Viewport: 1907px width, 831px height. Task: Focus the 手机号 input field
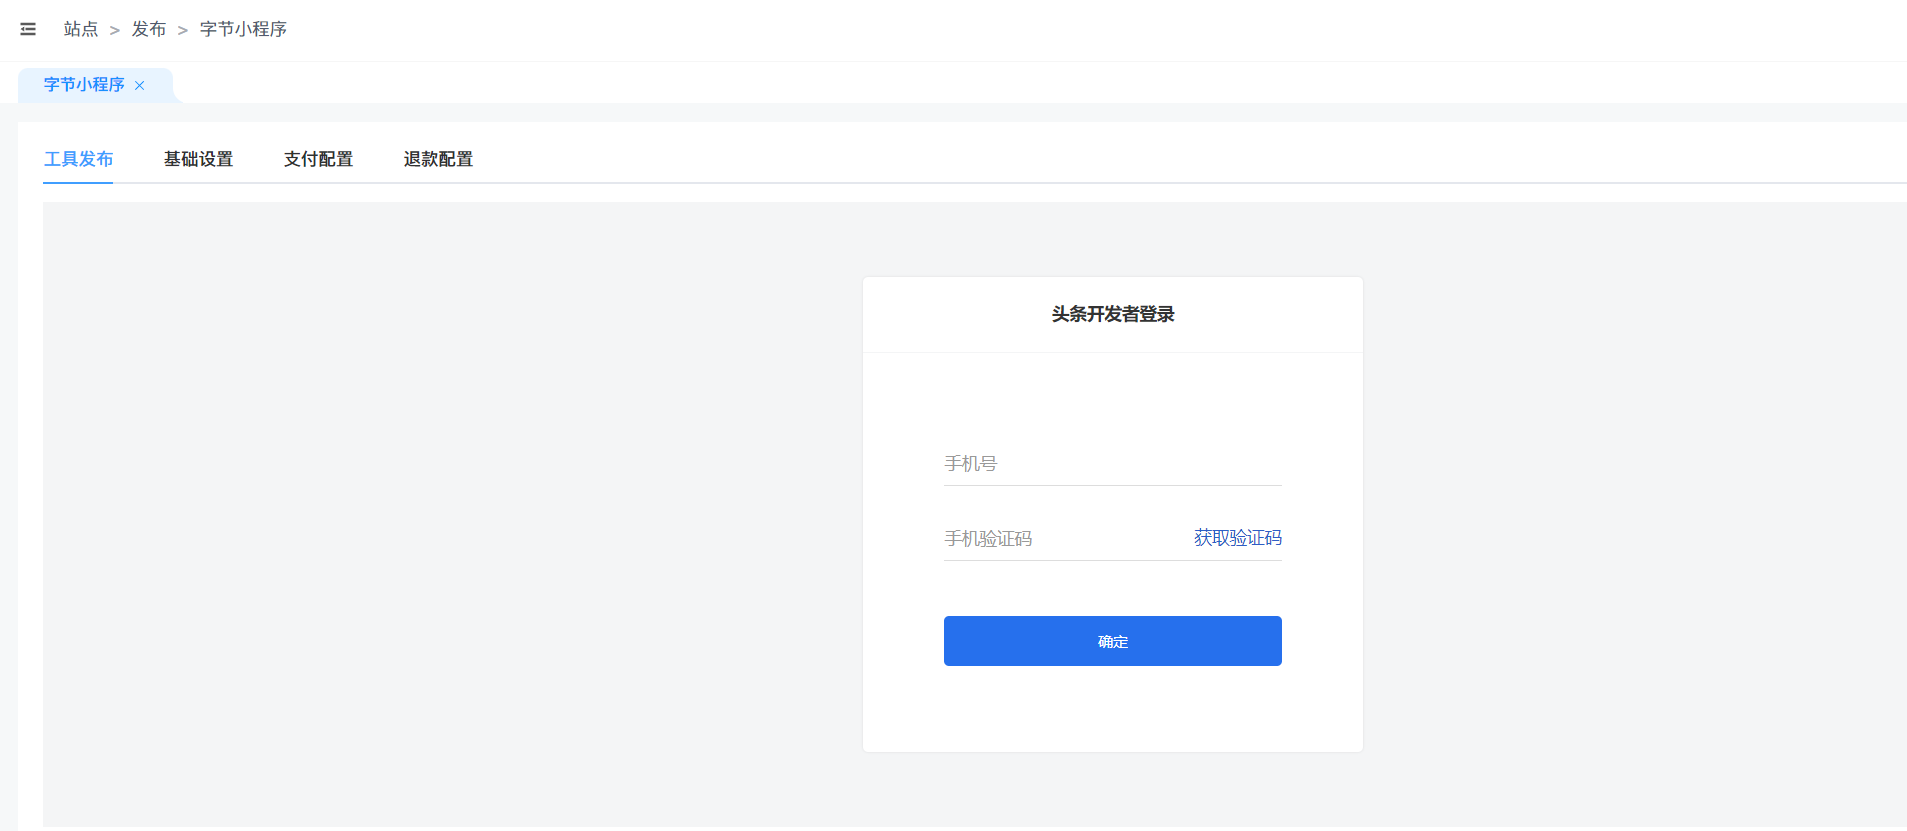coord(1113,464)
